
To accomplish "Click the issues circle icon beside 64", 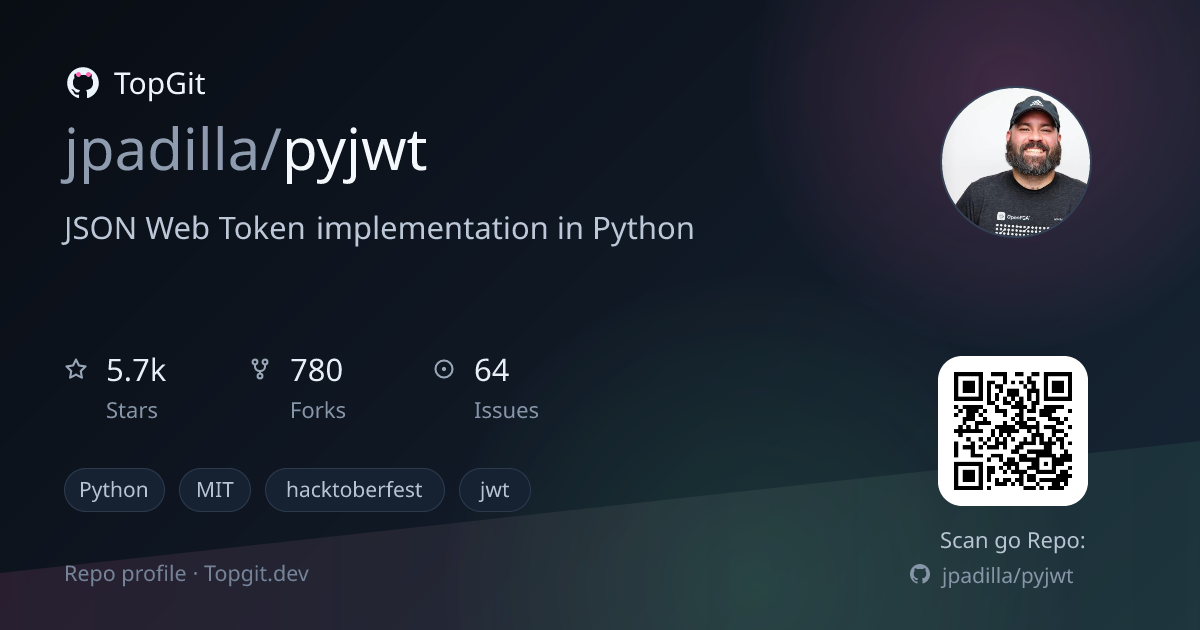I will coord(444,370).
